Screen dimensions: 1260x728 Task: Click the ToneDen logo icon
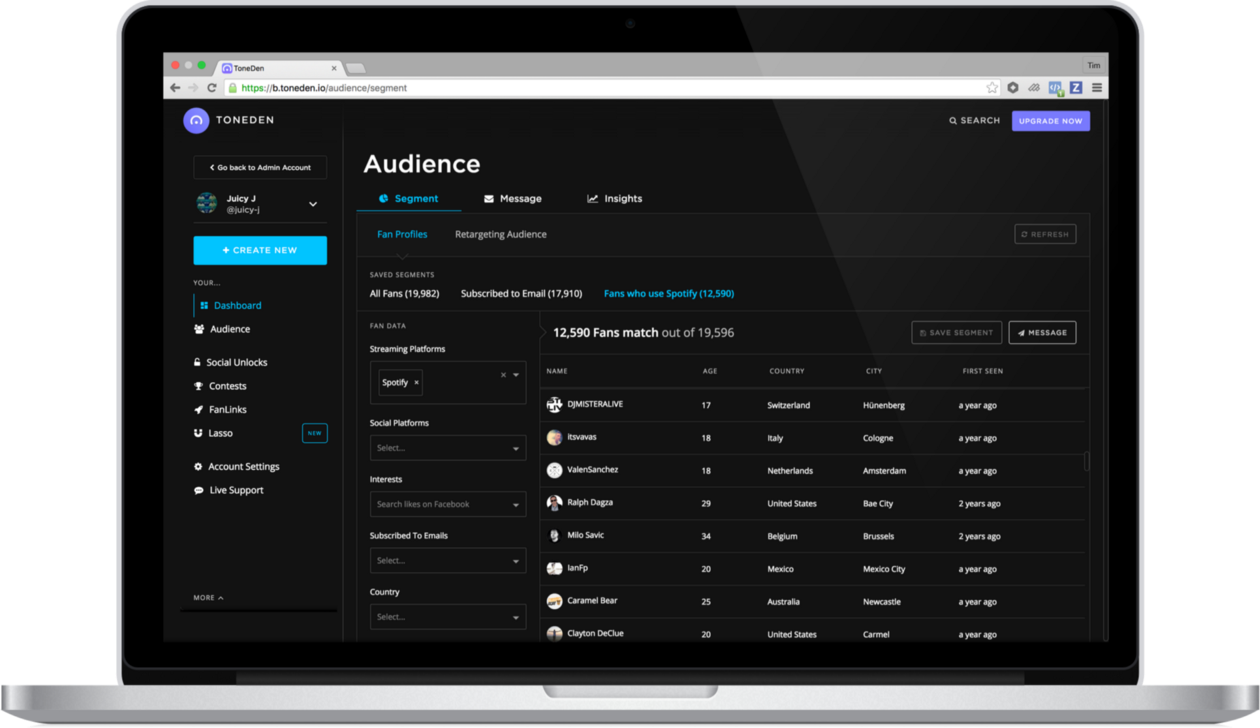coord(196,121)
